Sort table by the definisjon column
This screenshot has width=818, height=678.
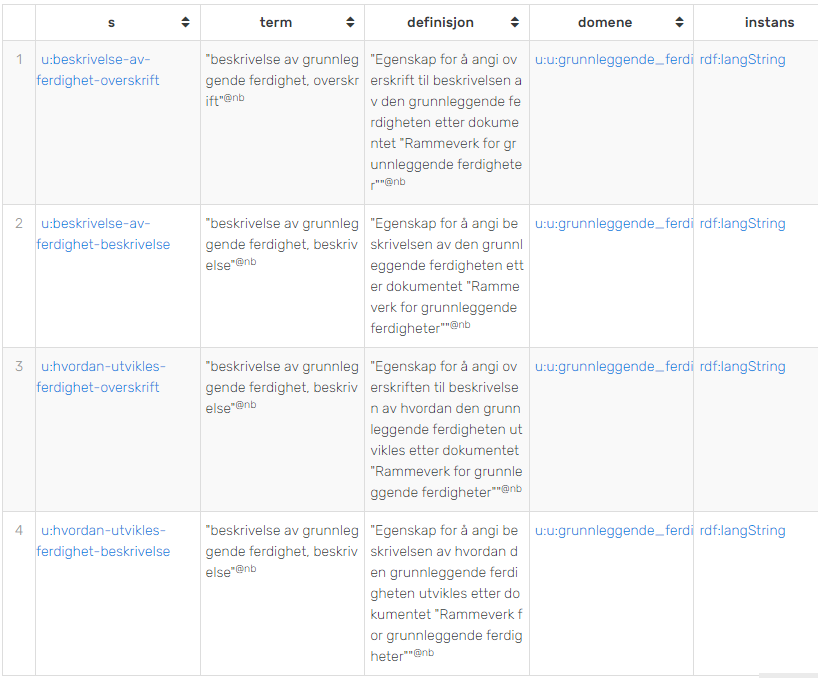[x=515, y=22]
